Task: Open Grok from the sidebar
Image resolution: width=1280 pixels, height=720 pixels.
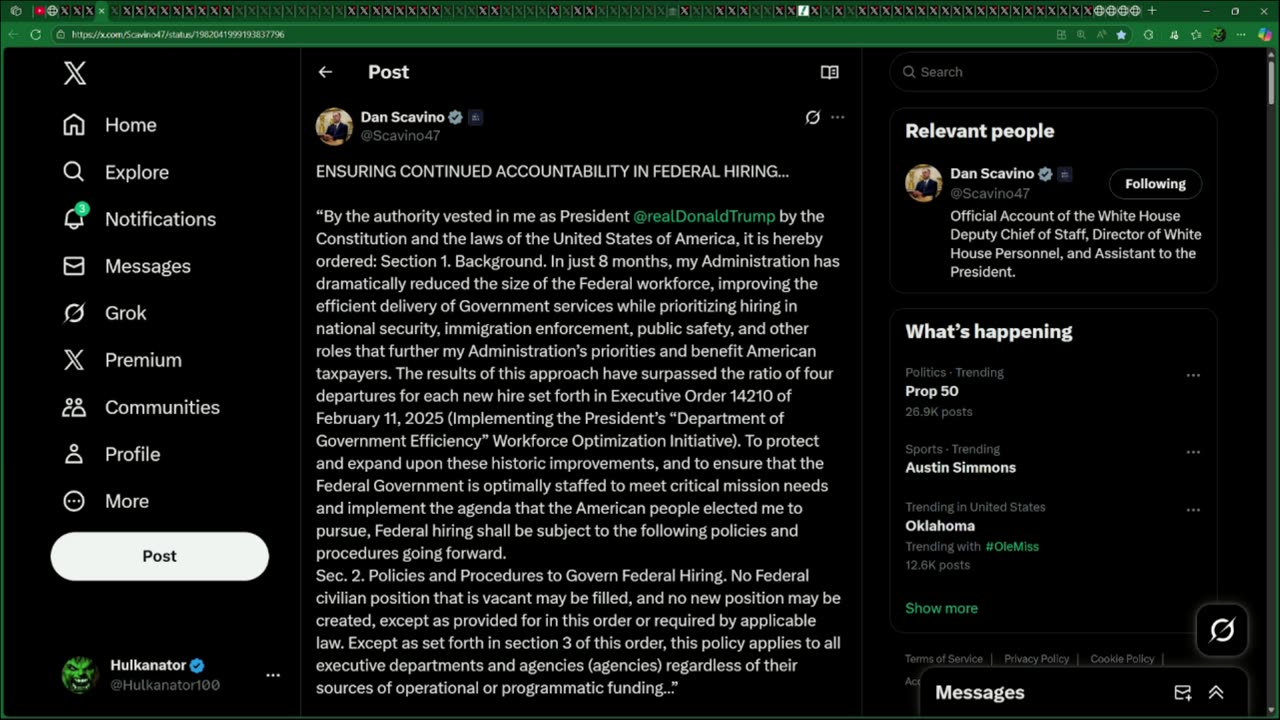Action: [105, 313]
